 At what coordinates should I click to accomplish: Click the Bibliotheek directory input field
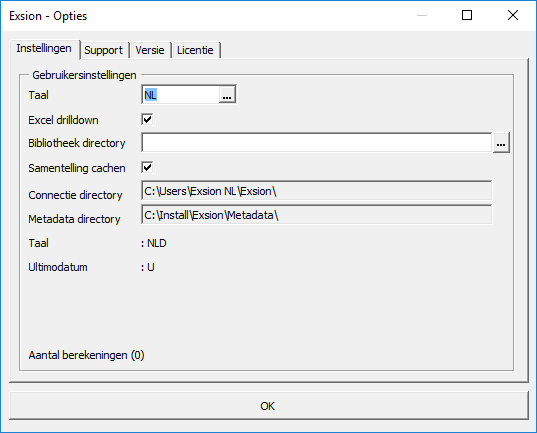coord(317,143)
